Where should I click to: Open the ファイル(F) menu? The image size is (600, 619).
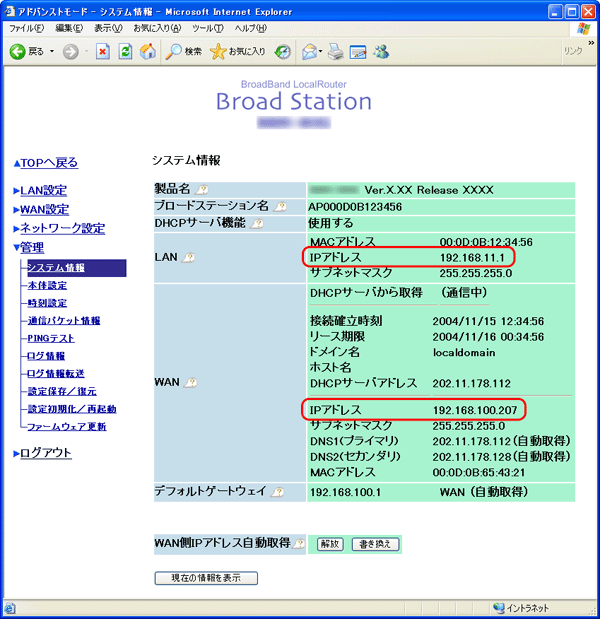tap(26, 28)
